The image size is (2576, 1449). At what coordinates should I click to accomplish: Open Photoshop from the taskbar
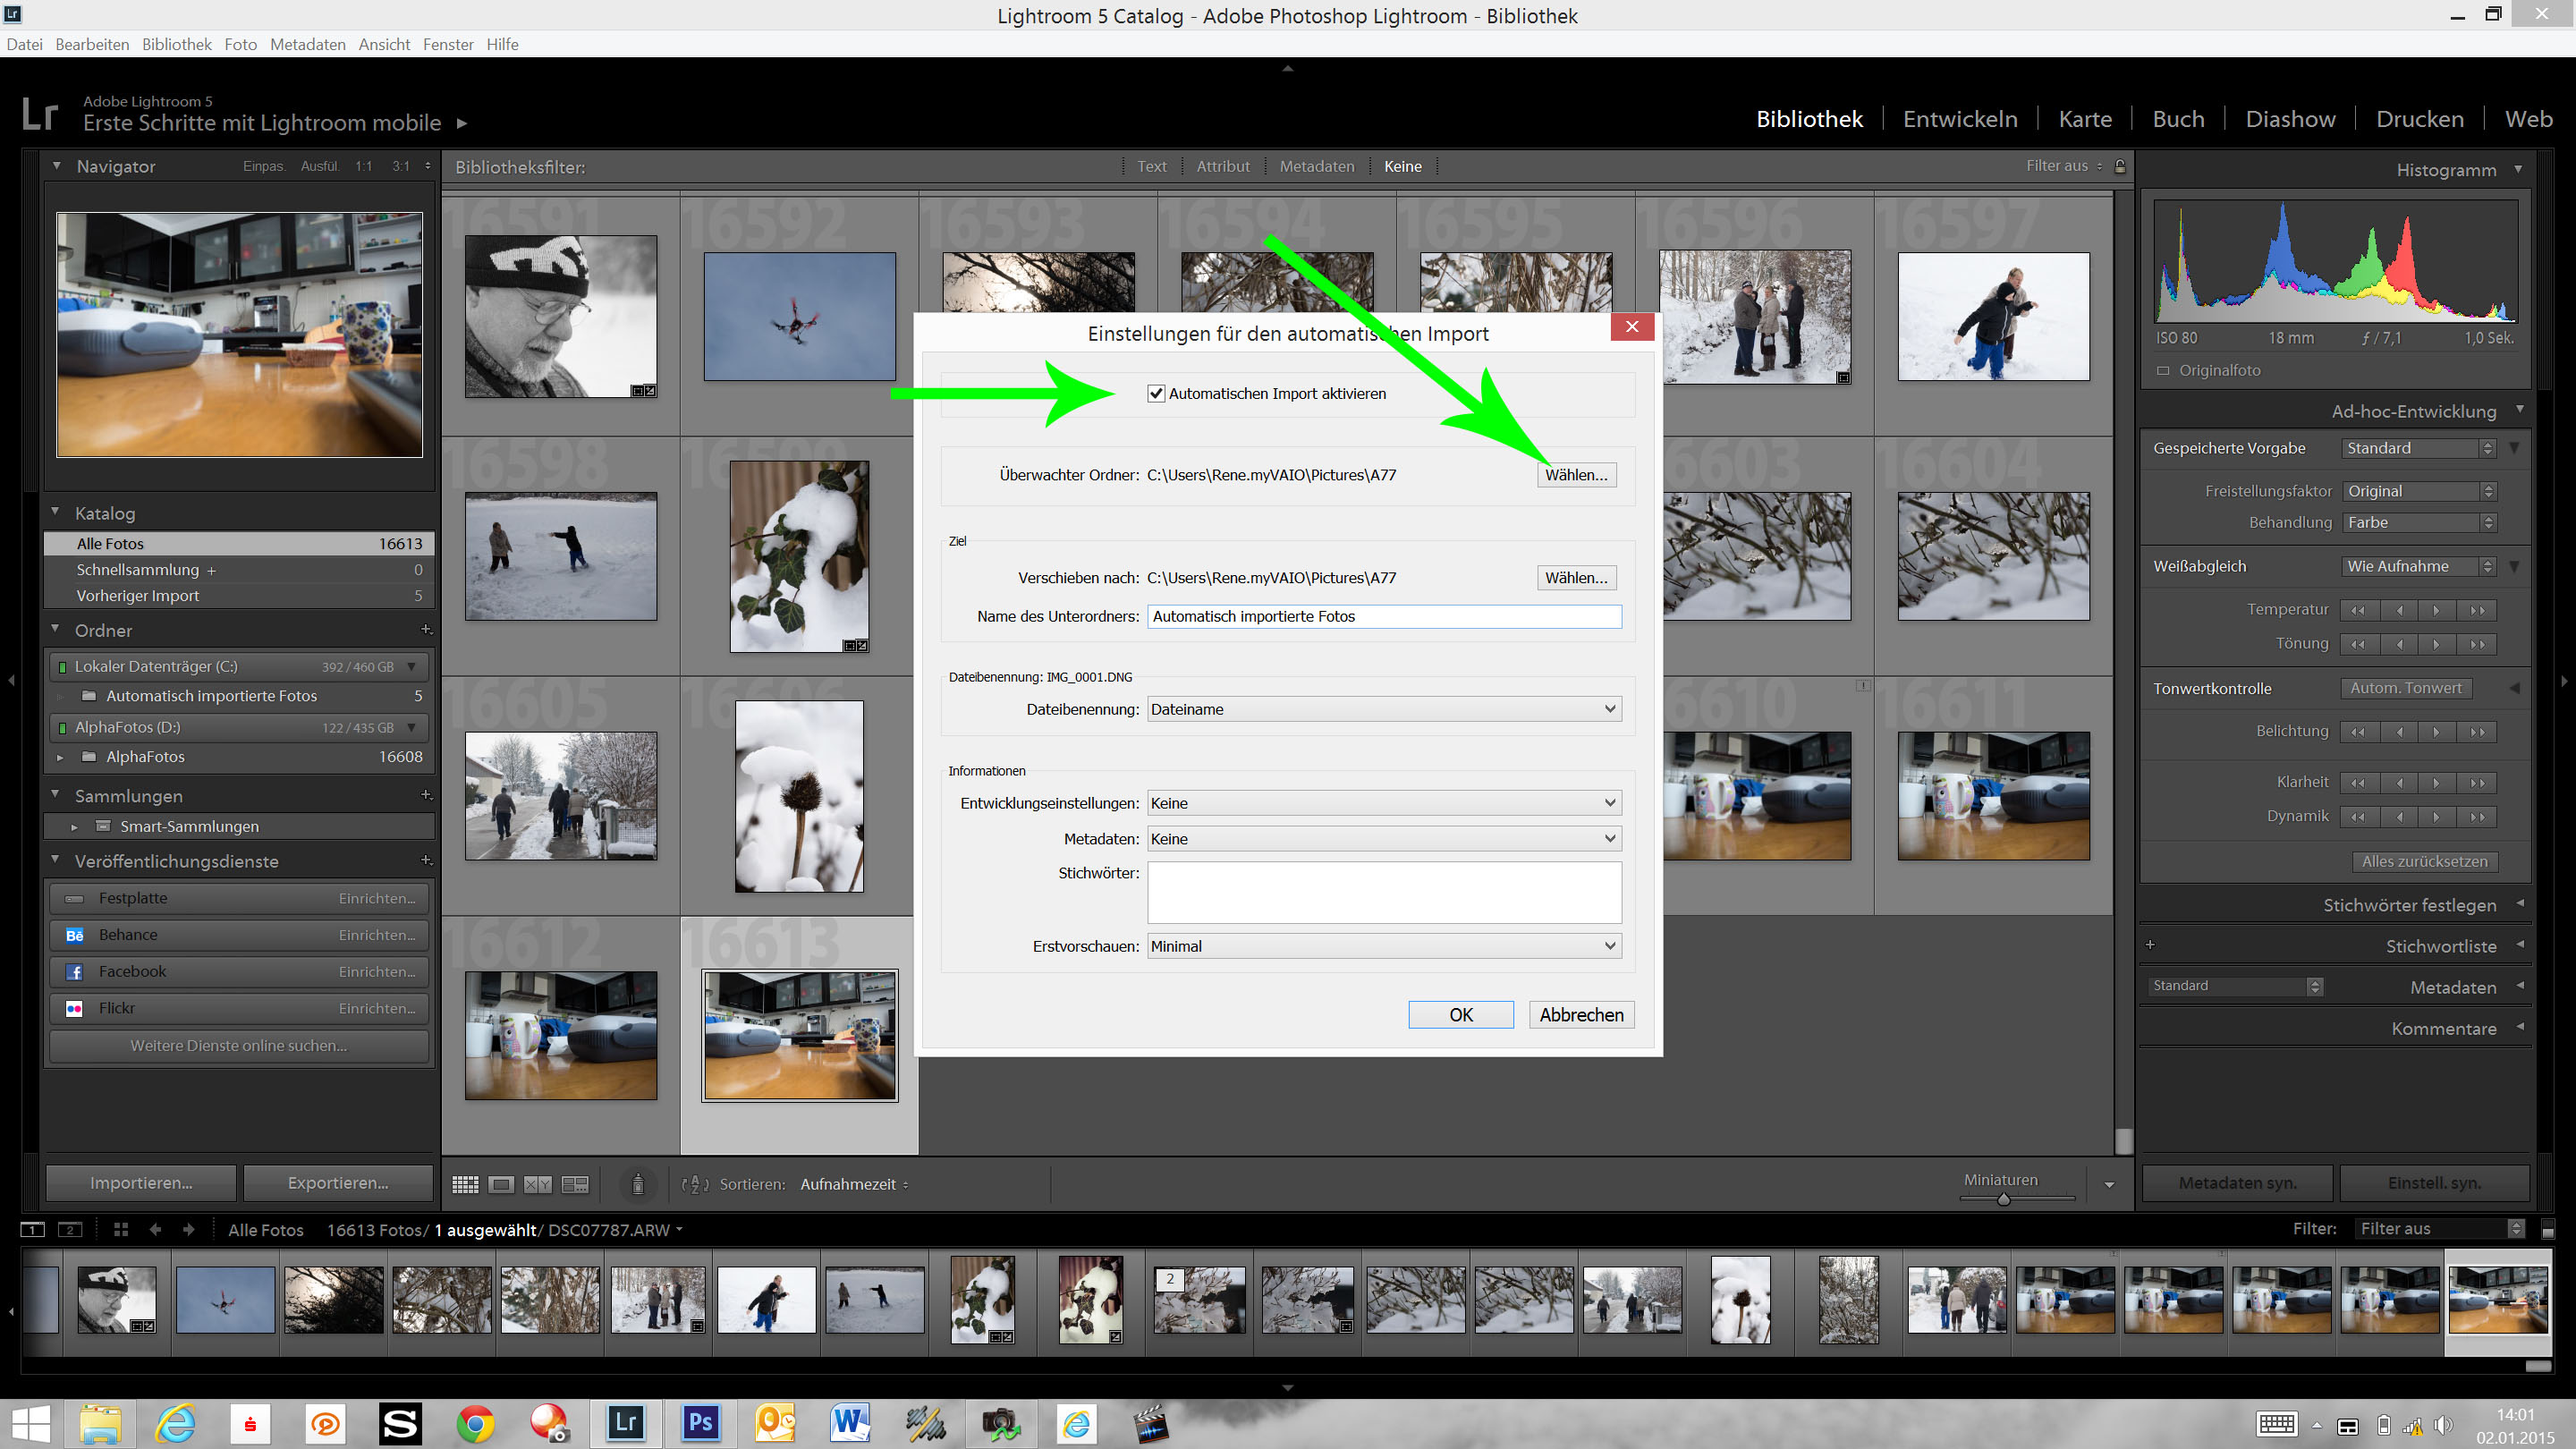(x=700, y=1421)
